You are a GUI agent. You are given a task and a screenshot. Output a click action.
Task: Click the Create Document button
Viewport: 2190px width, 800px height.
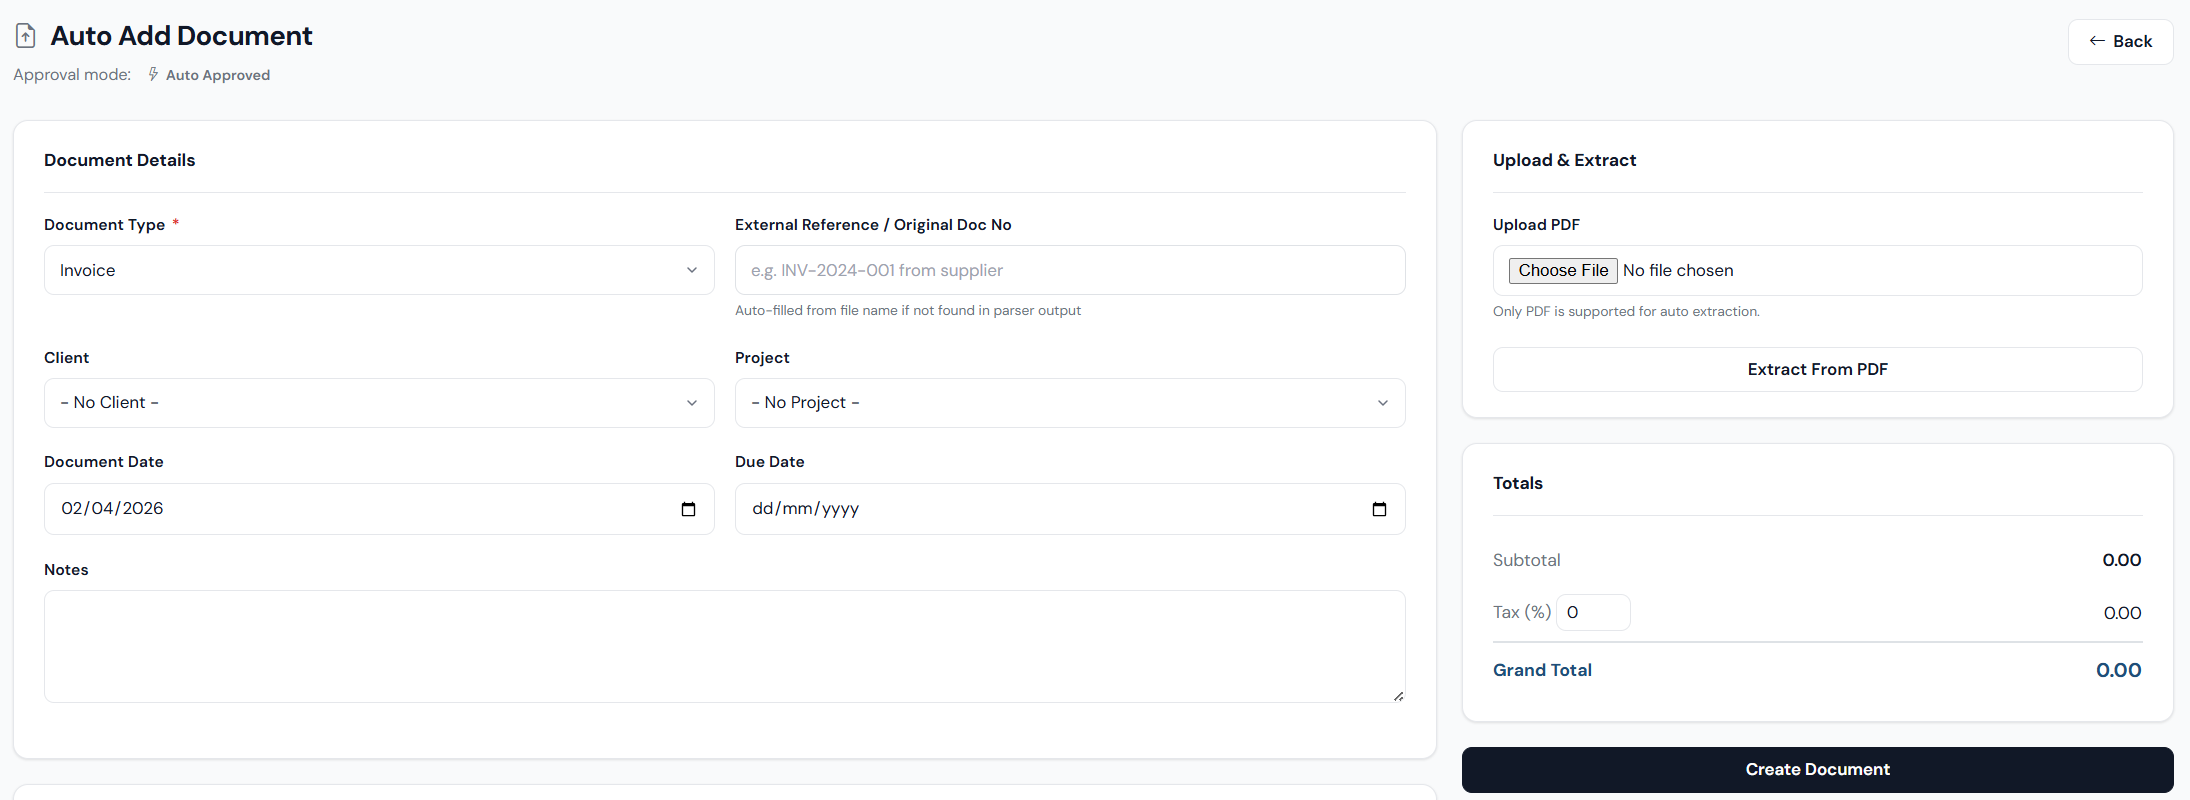pyautogui.click(x=1816, y=769)
